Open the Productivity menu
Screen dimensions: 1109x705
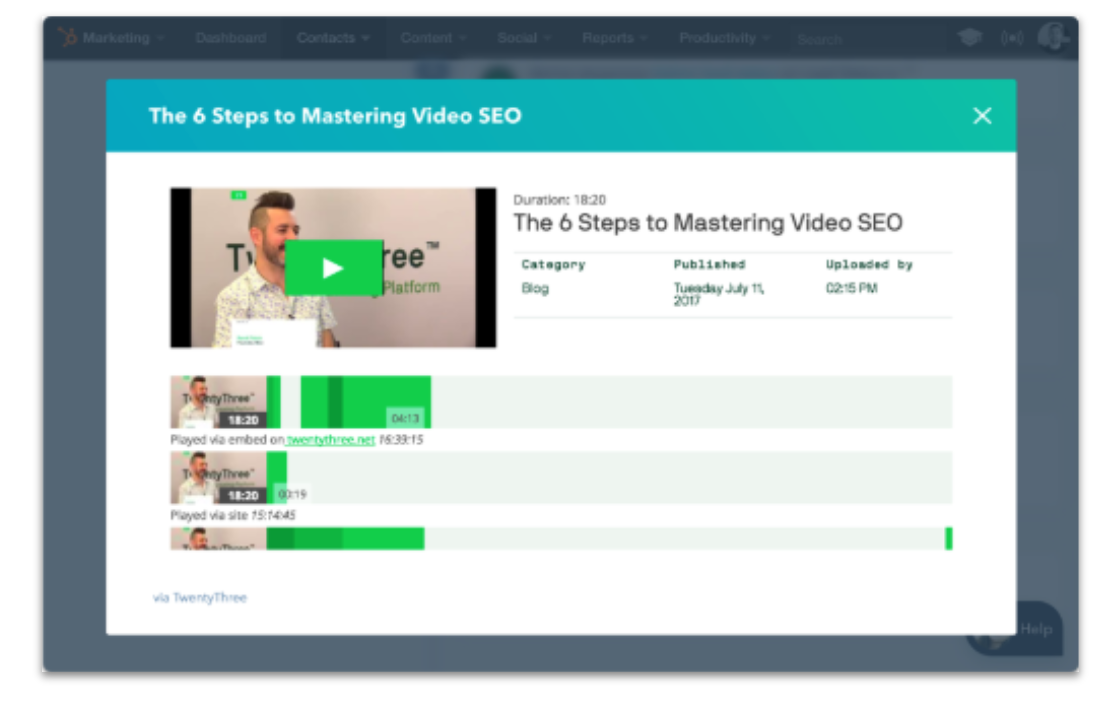point(724,38)
